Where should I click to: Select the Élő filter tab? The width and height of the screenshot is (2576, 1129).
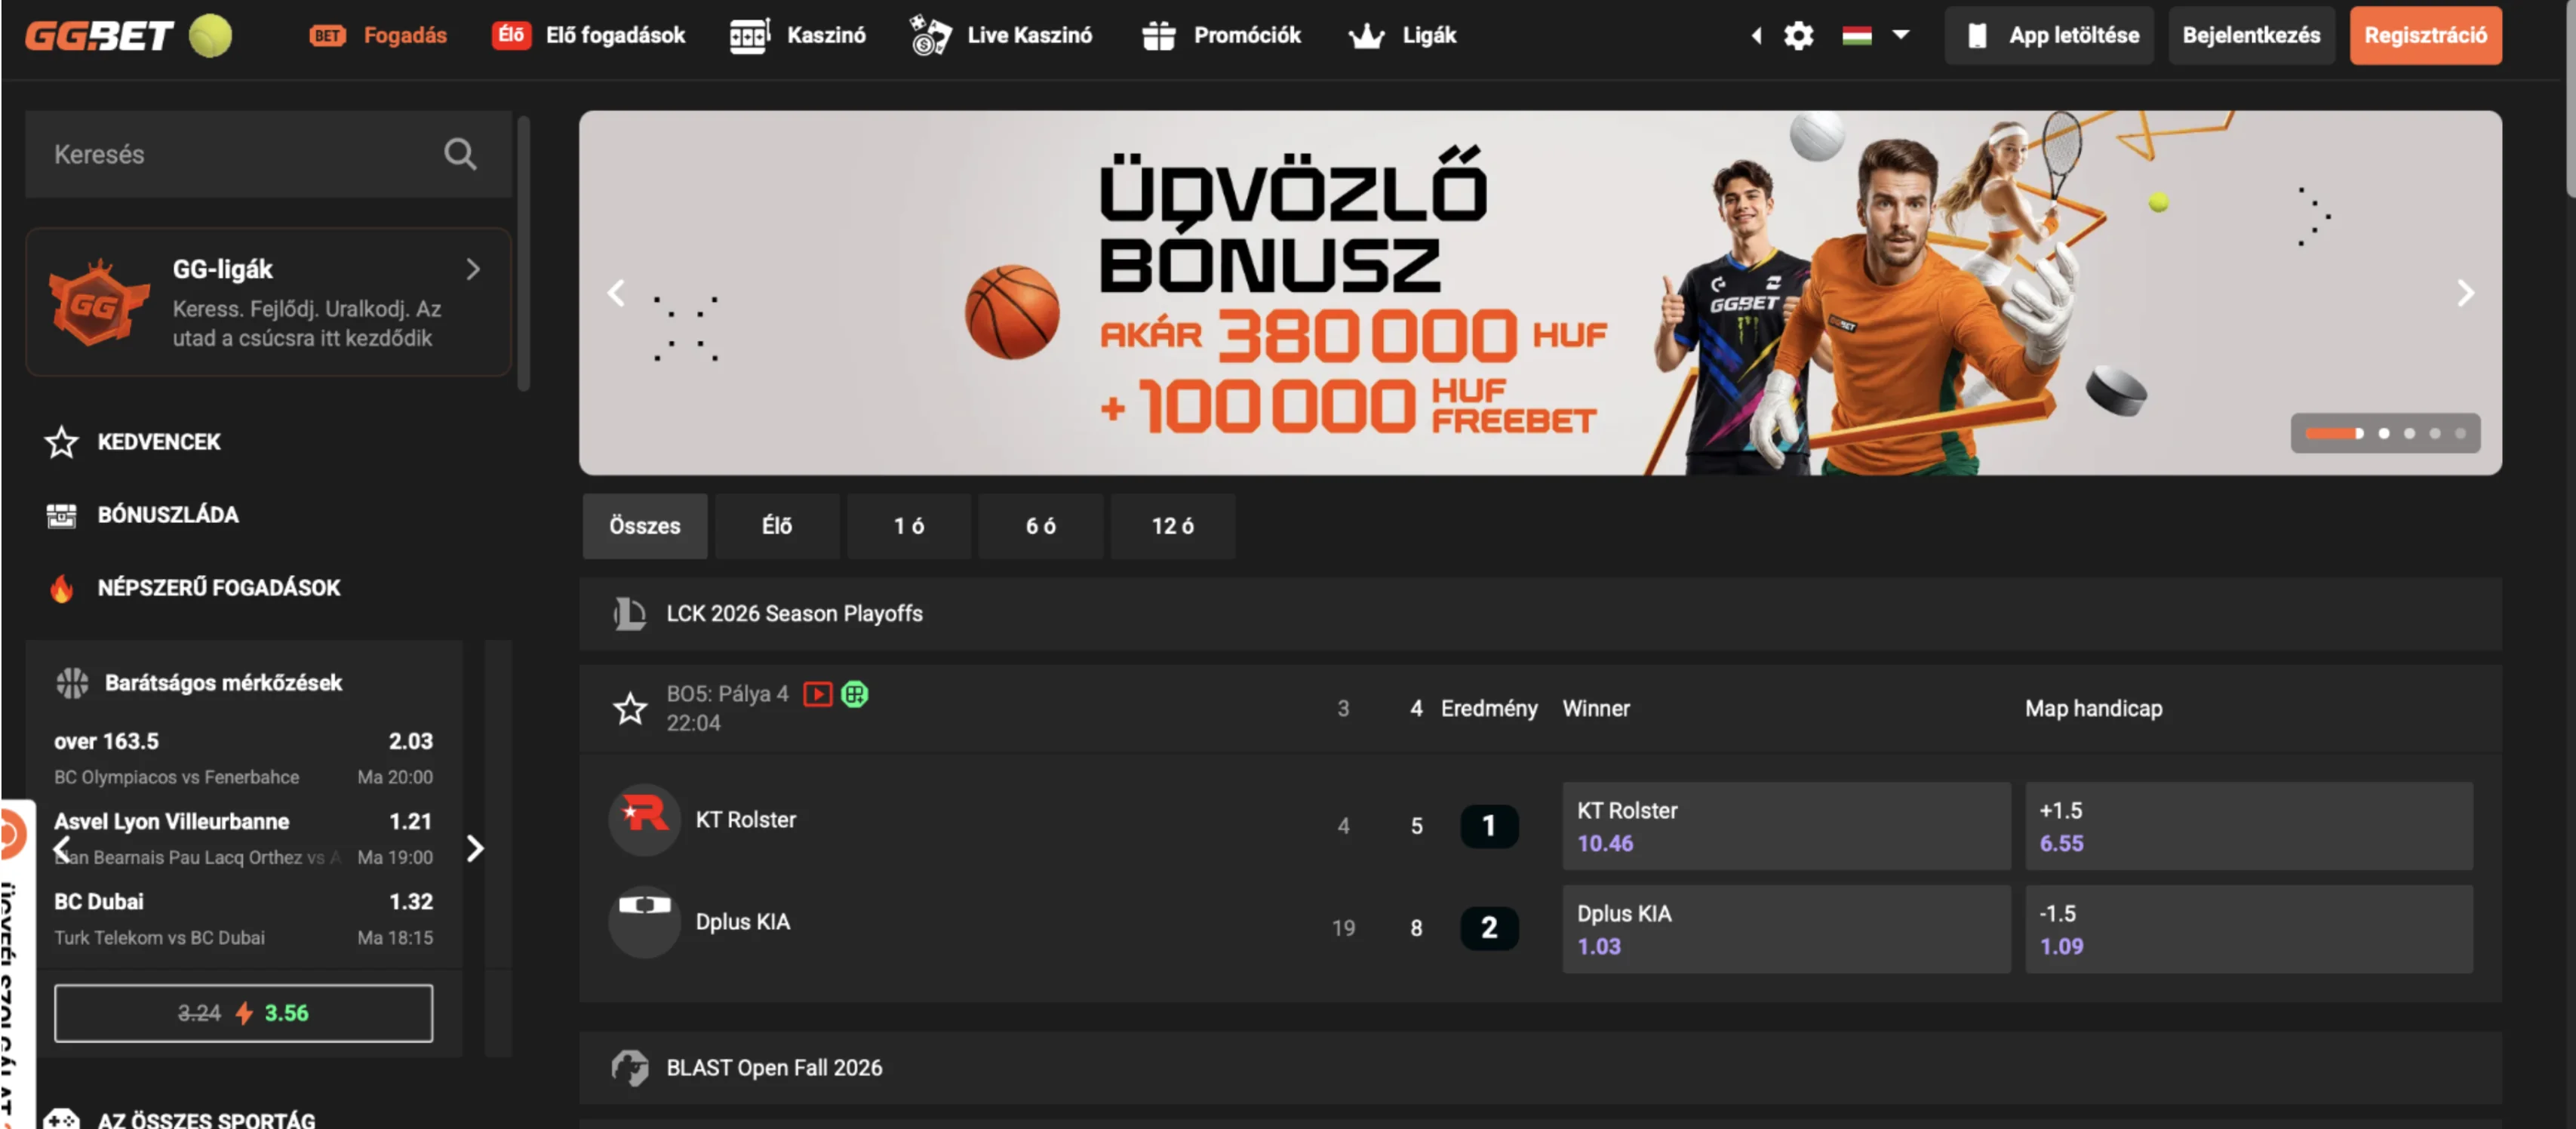(x=777, y=526)
